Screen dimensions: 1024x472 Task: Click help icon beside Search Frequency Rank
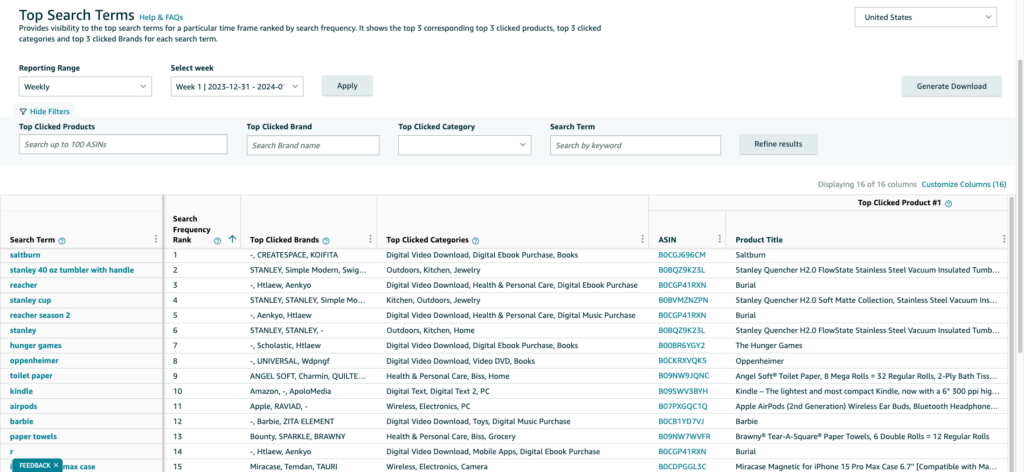tap(217, 240)
